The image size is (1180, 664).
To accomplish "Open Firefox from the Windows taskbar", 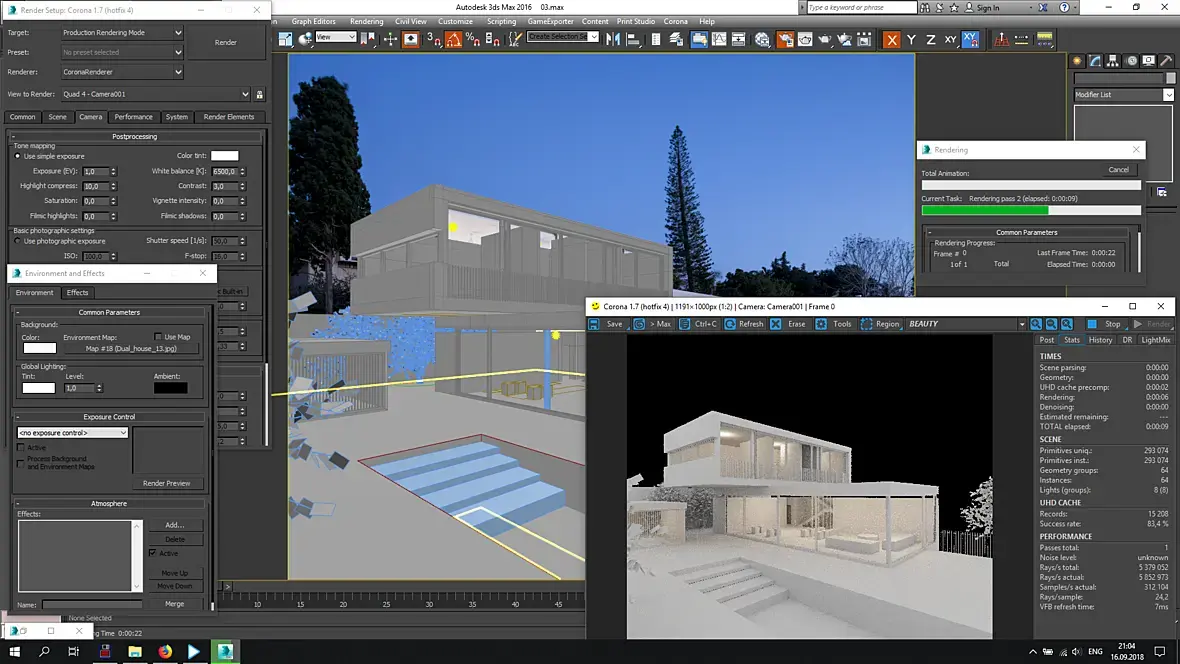I will (x=165, y=651).
